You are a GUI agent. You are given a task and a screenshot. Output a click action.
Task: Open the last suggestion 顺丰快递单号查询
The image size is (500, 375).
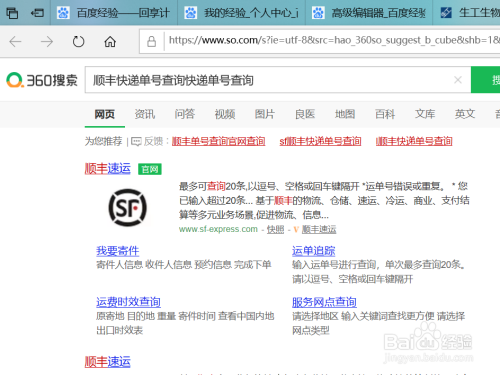click(x=414, y=141)
